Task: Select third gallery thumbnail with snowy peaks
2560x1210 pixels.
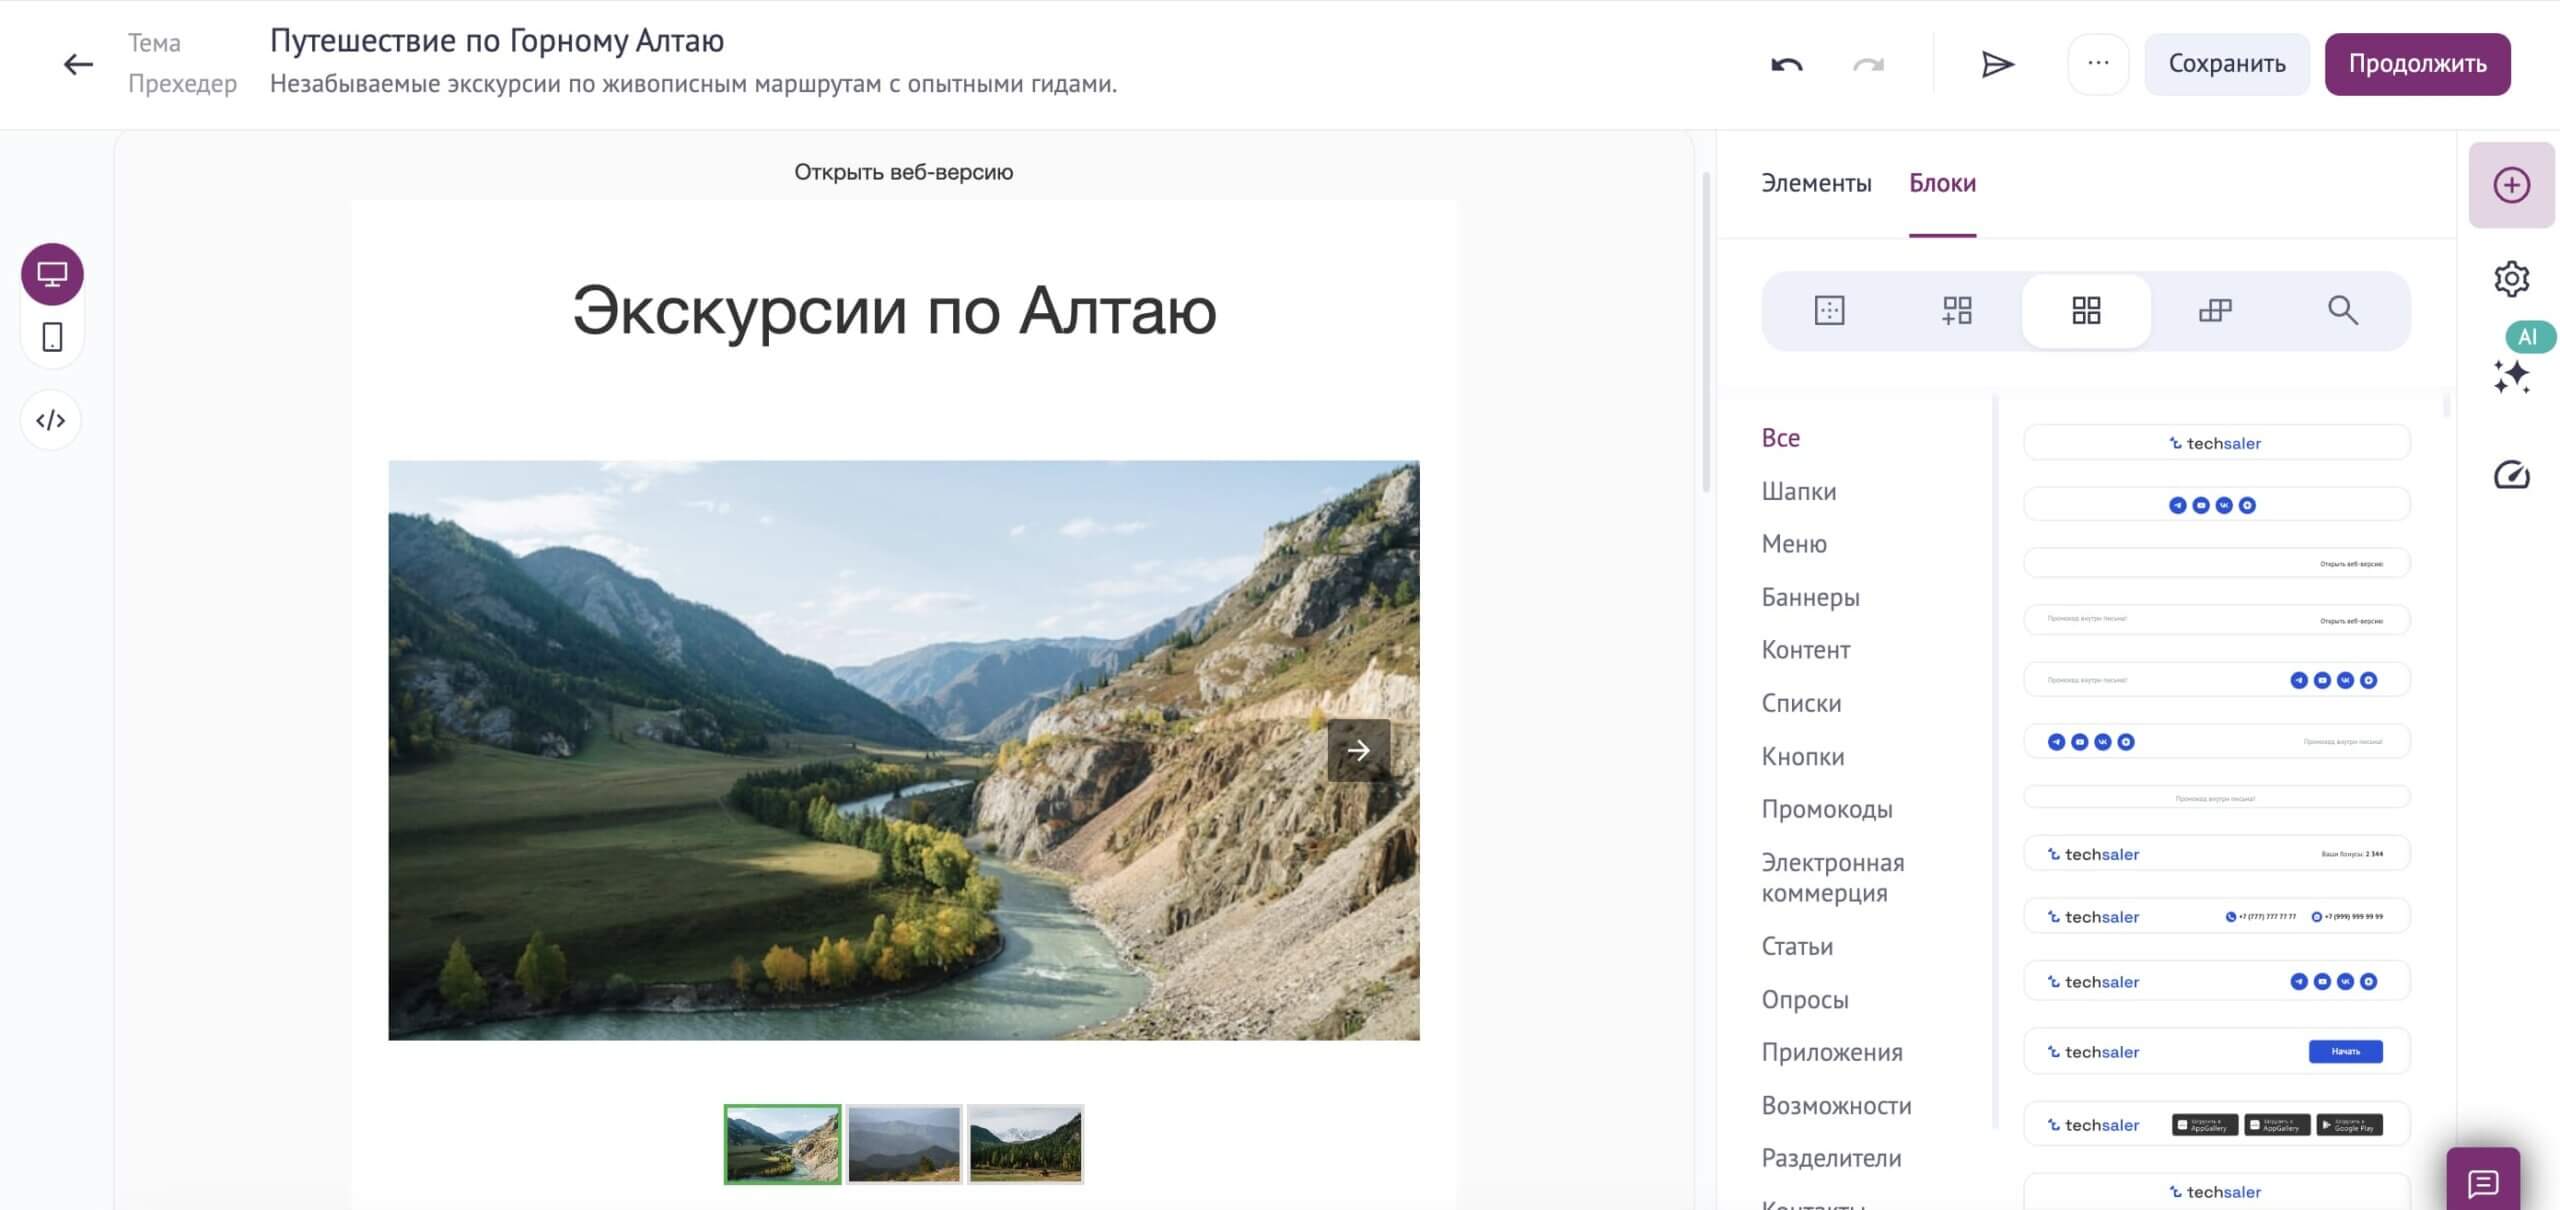Action: click(x=1025, y=1144)
